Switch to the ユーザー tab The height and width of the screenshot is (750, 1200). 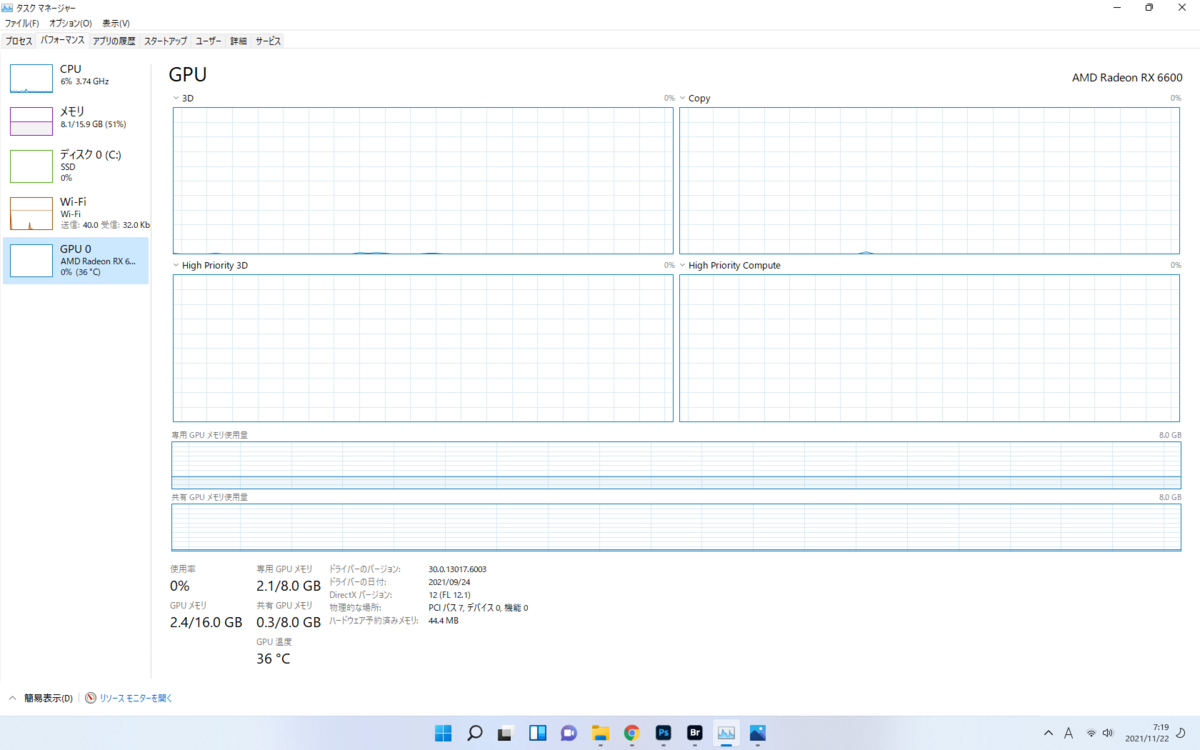(x=209, y=41)
